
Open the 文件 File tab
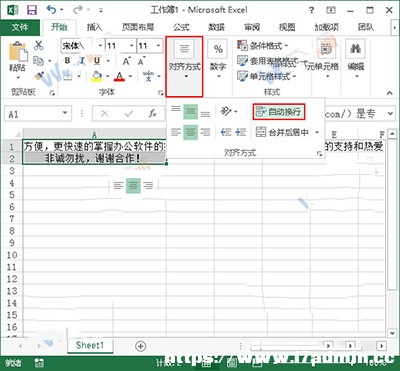[20, 27]
